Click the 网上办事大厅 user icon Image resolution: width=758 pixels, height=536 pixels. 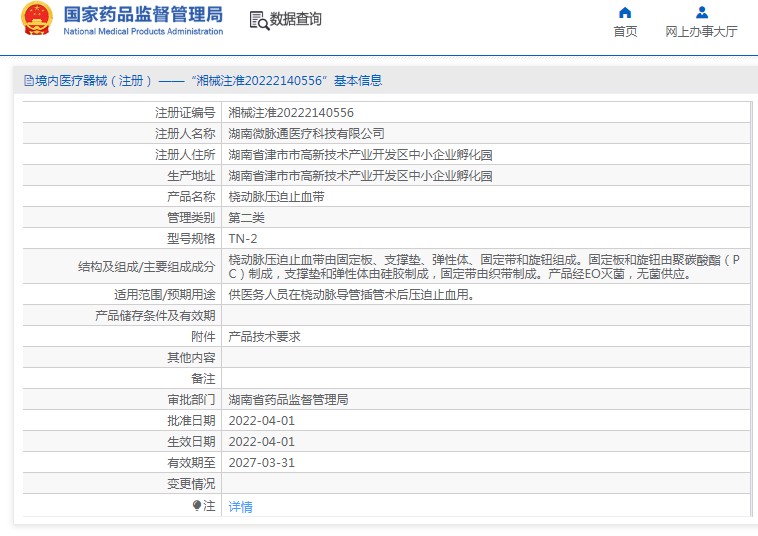(702, 13)
